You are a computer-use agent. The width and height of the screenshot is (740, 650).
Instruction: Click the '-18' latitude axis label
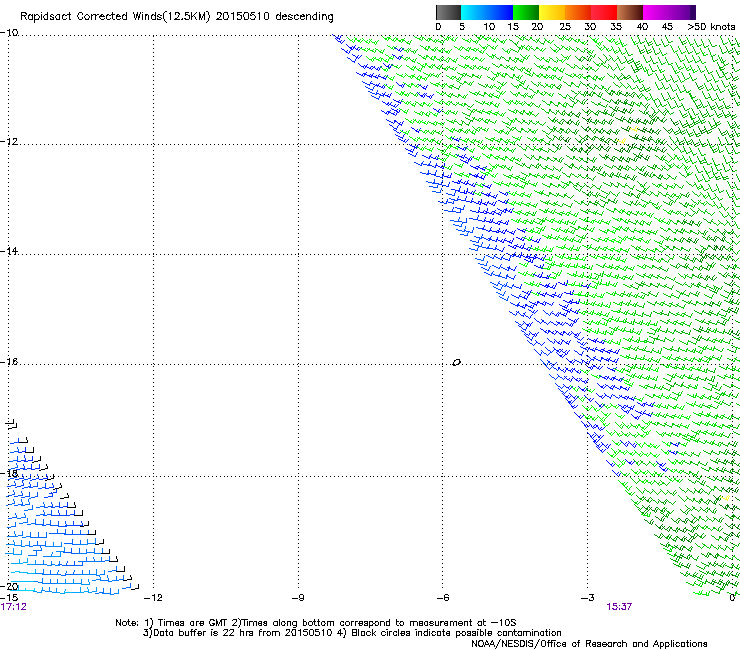click(9, 473)
